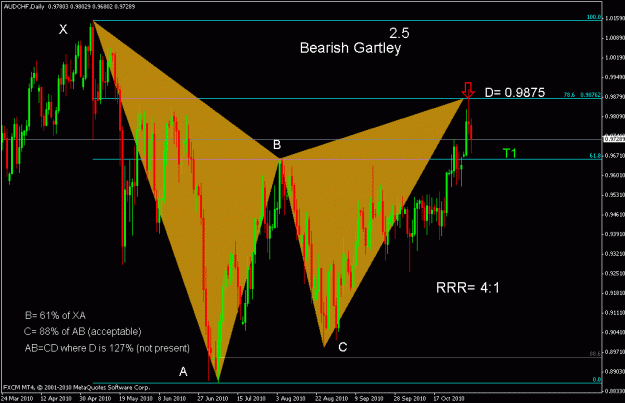Click the '61.8' Fibonacci level label
The height and width of the screenshot is (403, 625).
595,156
